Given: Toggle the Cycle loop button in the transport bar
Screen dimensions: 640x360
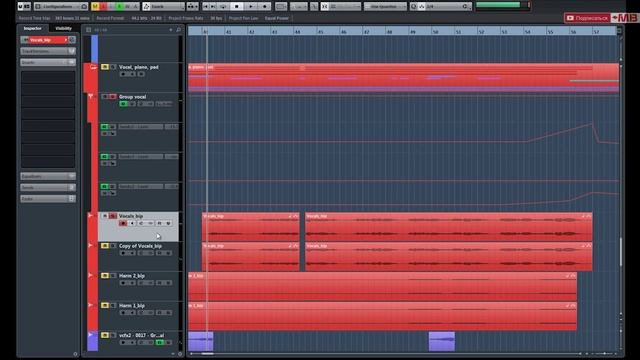Looking at the screenshot, I should click(x=223, y=6).
